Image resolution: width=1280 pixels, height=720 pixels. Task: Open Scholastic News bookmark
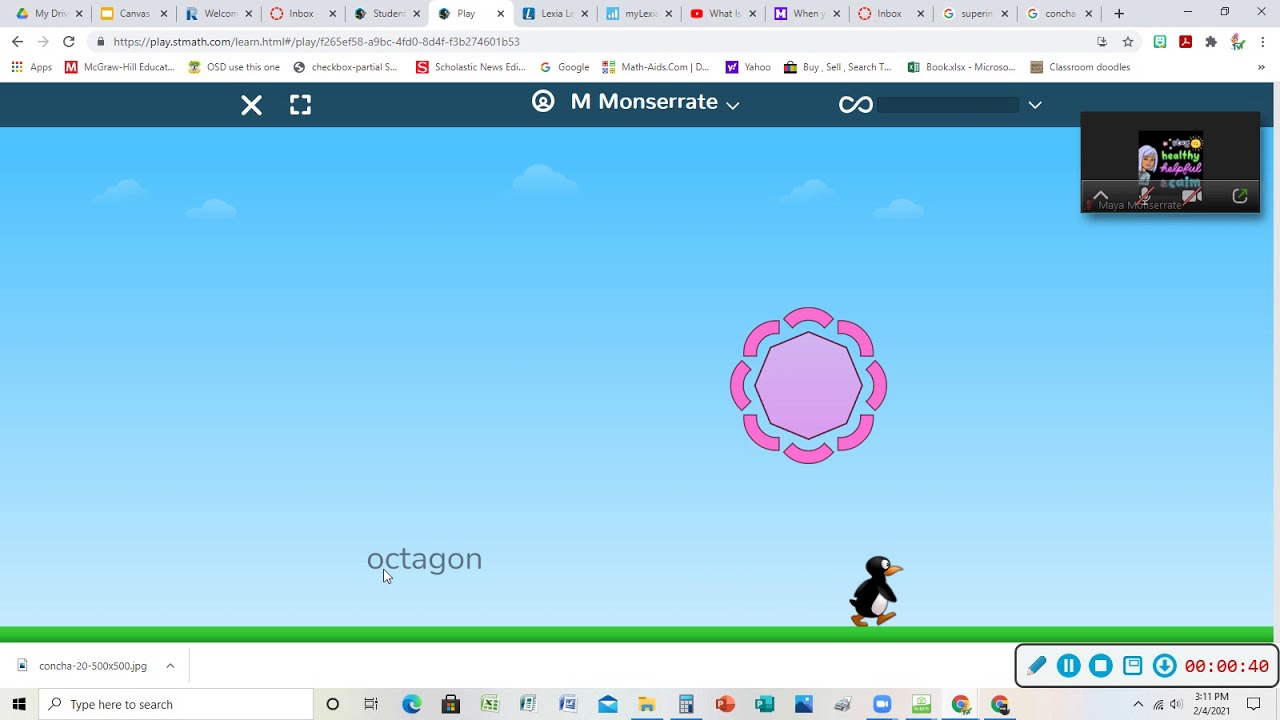[470, 67]
